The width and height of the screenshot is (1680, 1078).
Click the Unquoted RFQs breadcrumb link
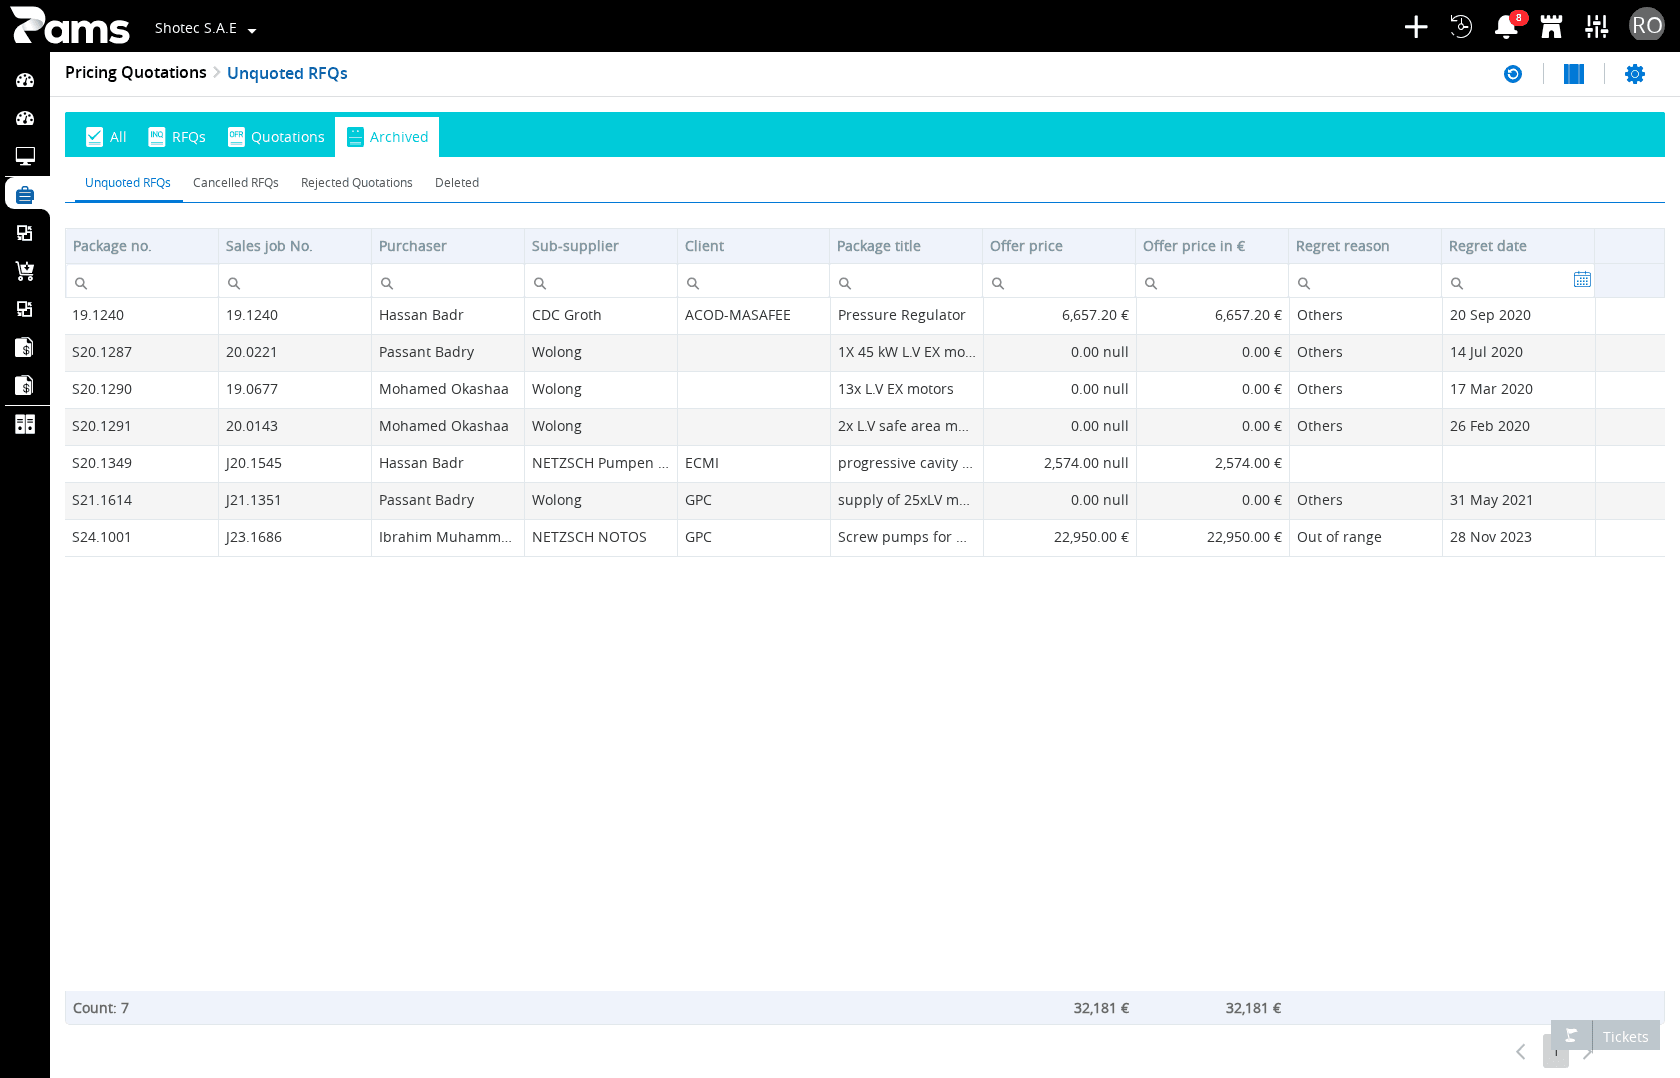coord(287,73)
